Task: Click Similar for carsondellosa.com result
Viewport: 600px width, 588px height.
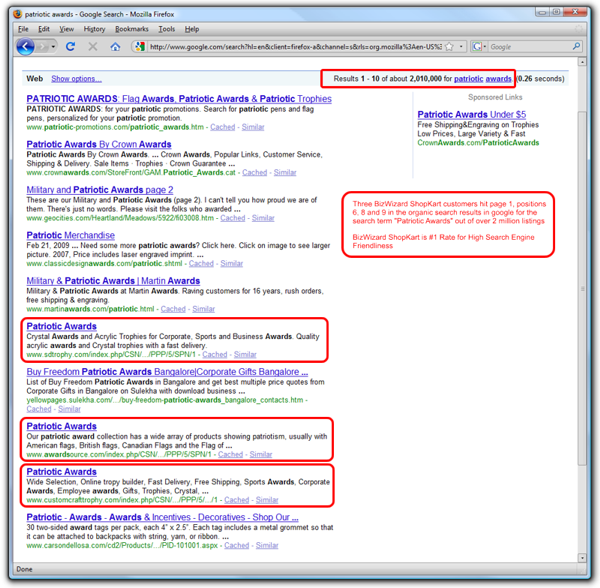Action: click(x=267, y=546)
